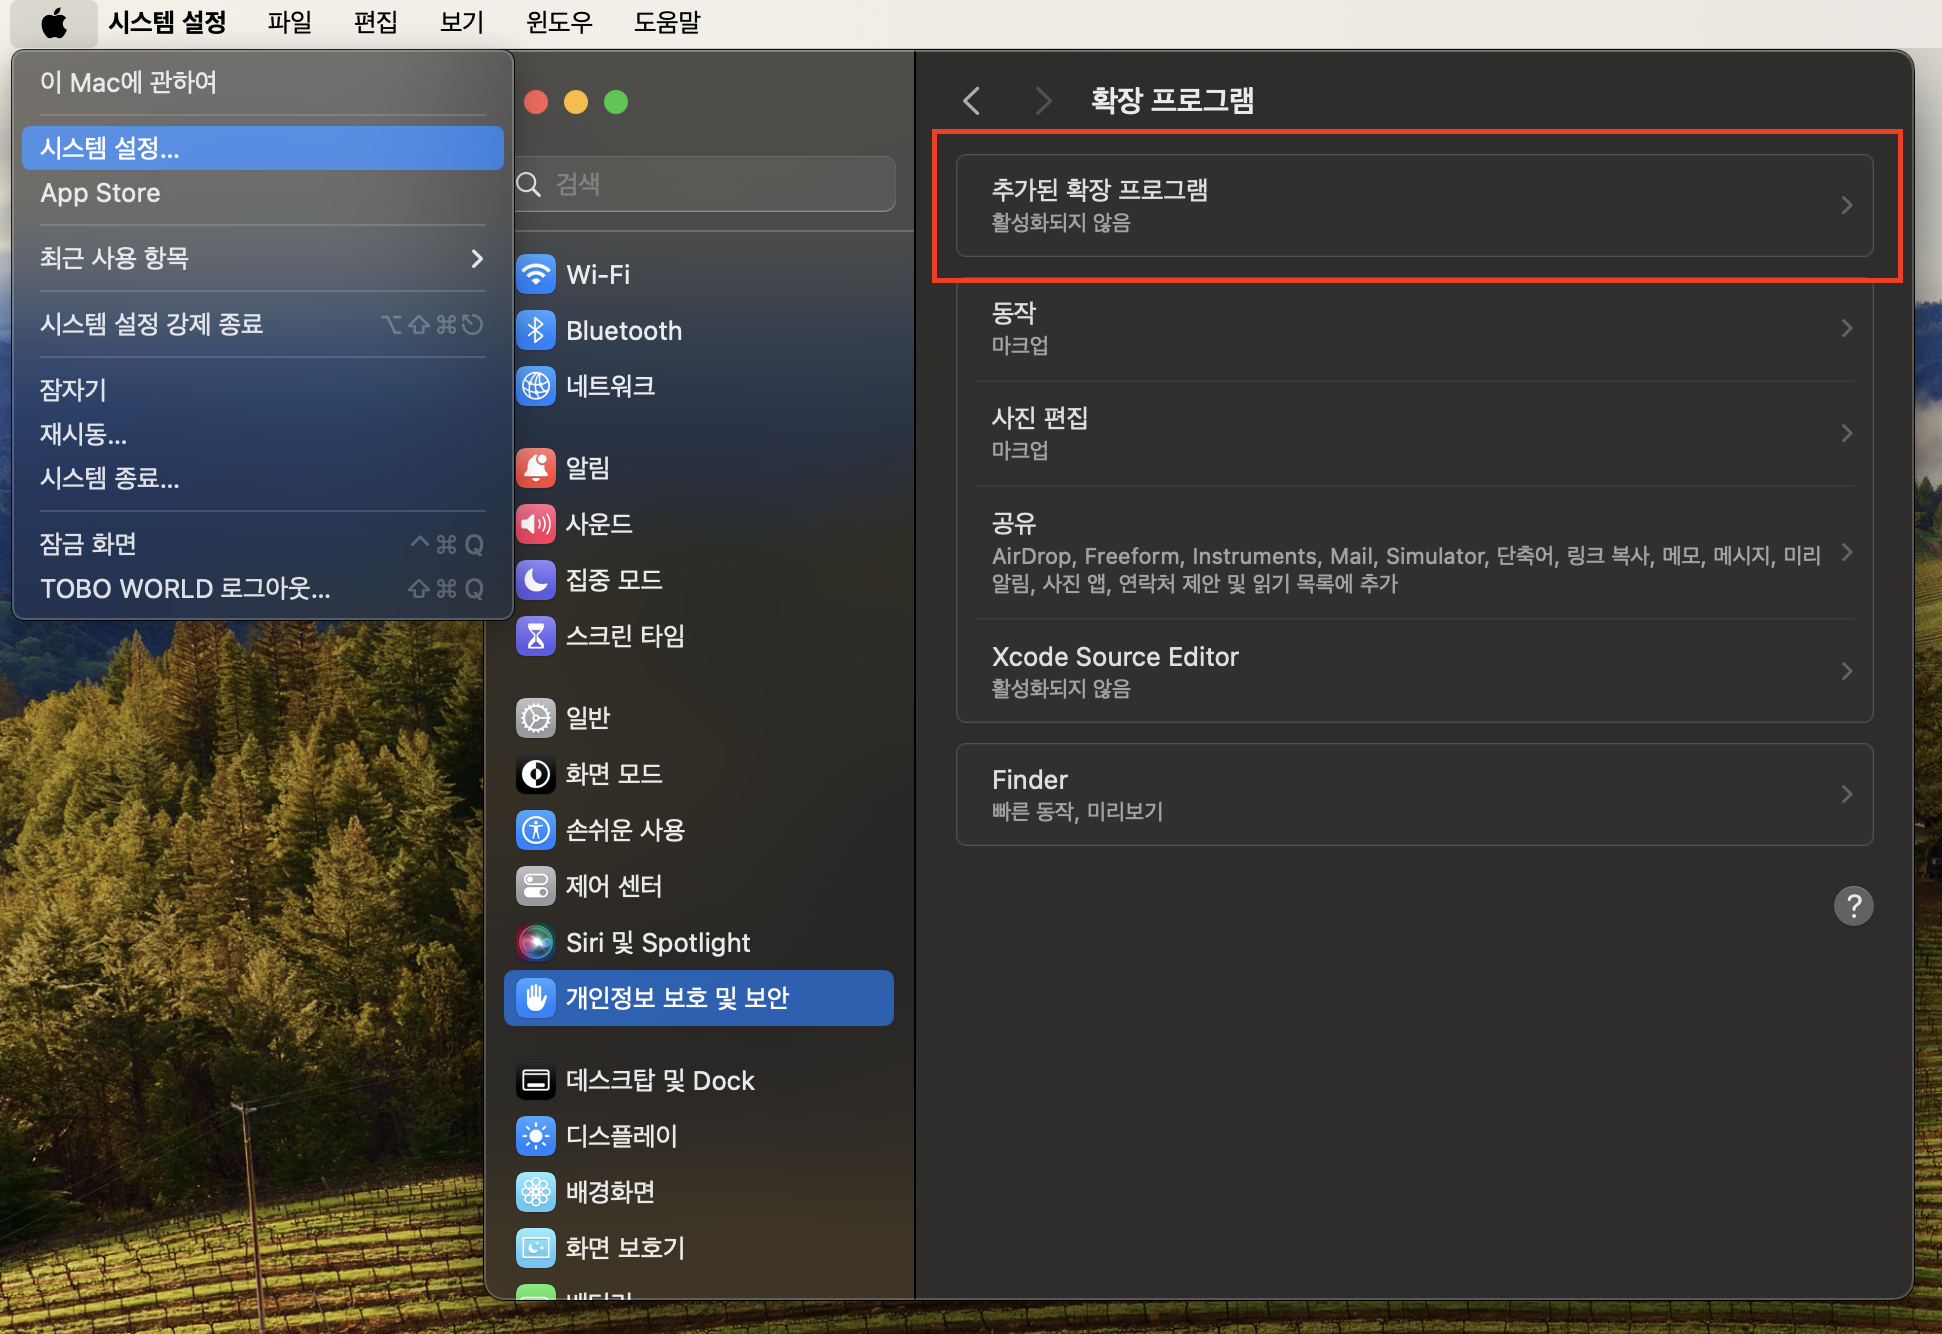Click the Wi-Fi icon in sidebar
This screenshot has width=1942, height=1334.
[x=536, y=274]
